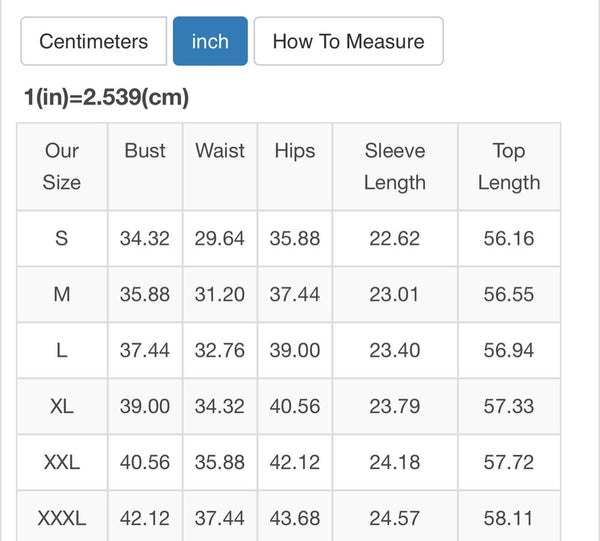The image size is (600, 541).
Task: Click the XXXL top length value 58.11
Action: click(509, 518)
